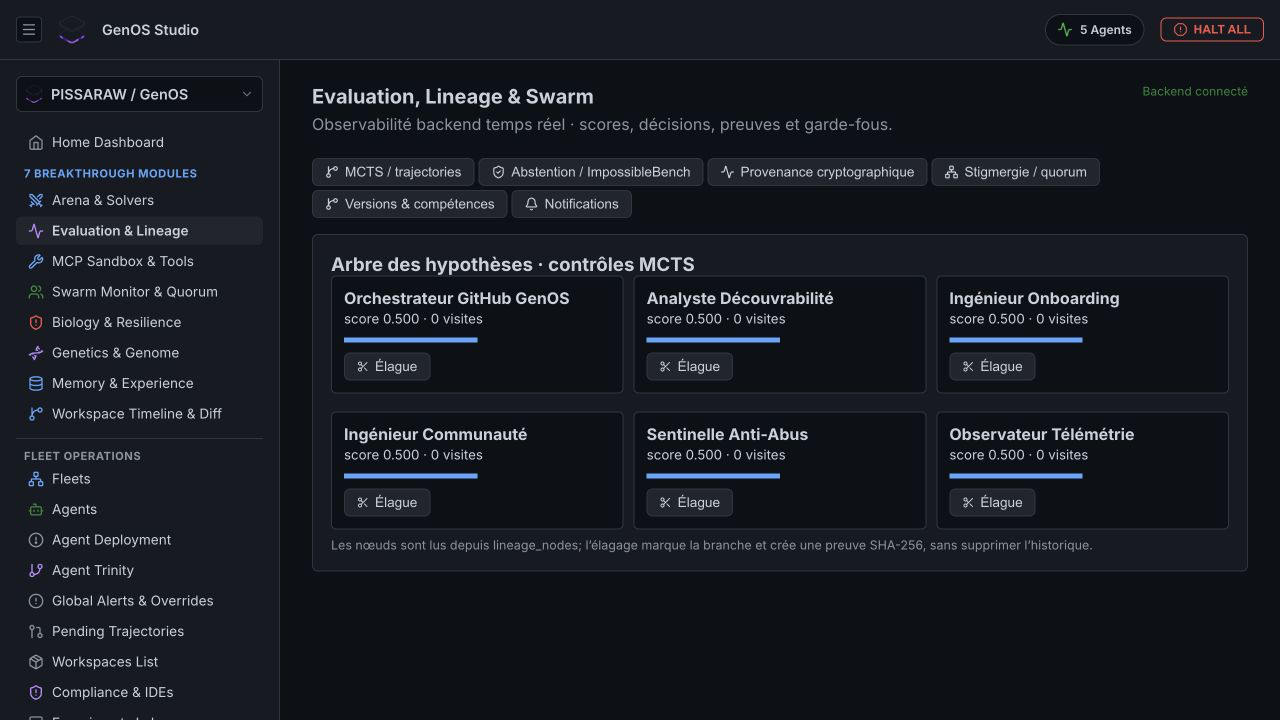Click the Orchestrateur GitHub GenOS score bar
This screenshot has height=720, width=1280.
pyautogui.click(x=410, y=340)
